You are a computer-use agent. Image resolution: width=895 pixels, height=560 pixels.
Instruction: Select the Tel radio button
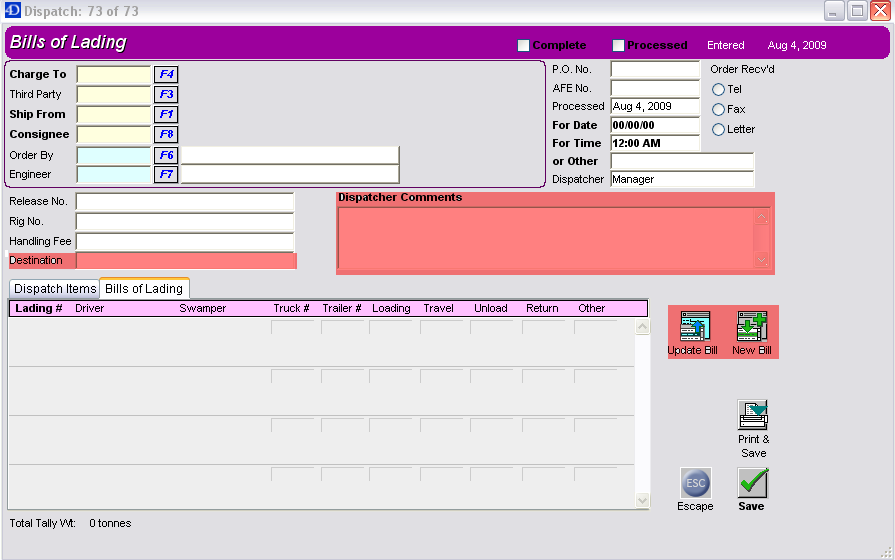point(718,90)
